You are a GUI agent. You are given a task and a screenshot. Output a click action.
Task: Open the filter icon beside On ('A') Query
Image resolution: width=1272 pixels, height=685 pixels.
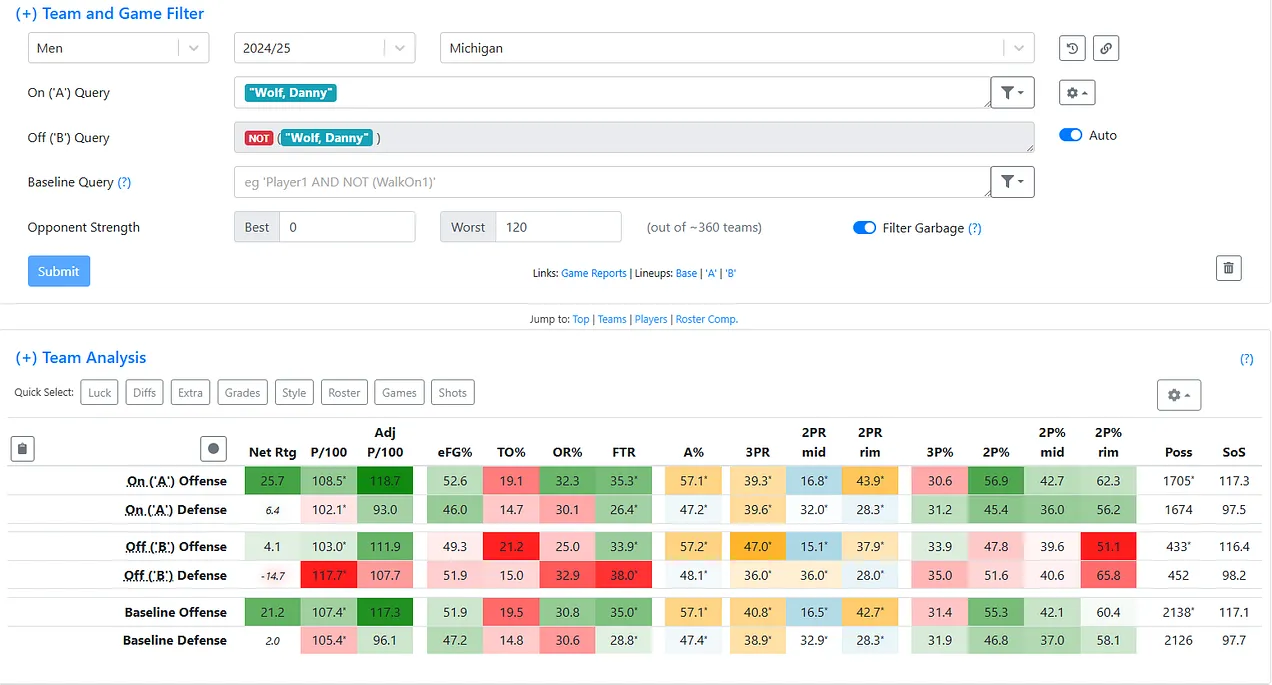(x=1012, y=92)
